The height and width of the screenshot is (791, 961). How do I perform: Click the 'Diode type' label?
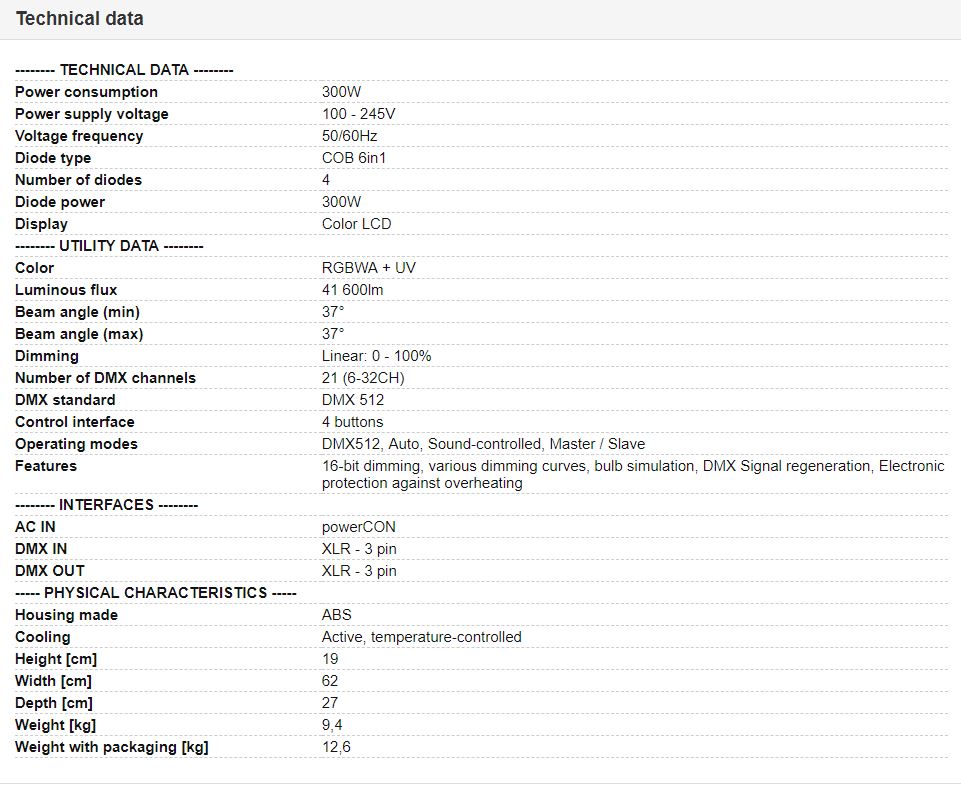53,158
